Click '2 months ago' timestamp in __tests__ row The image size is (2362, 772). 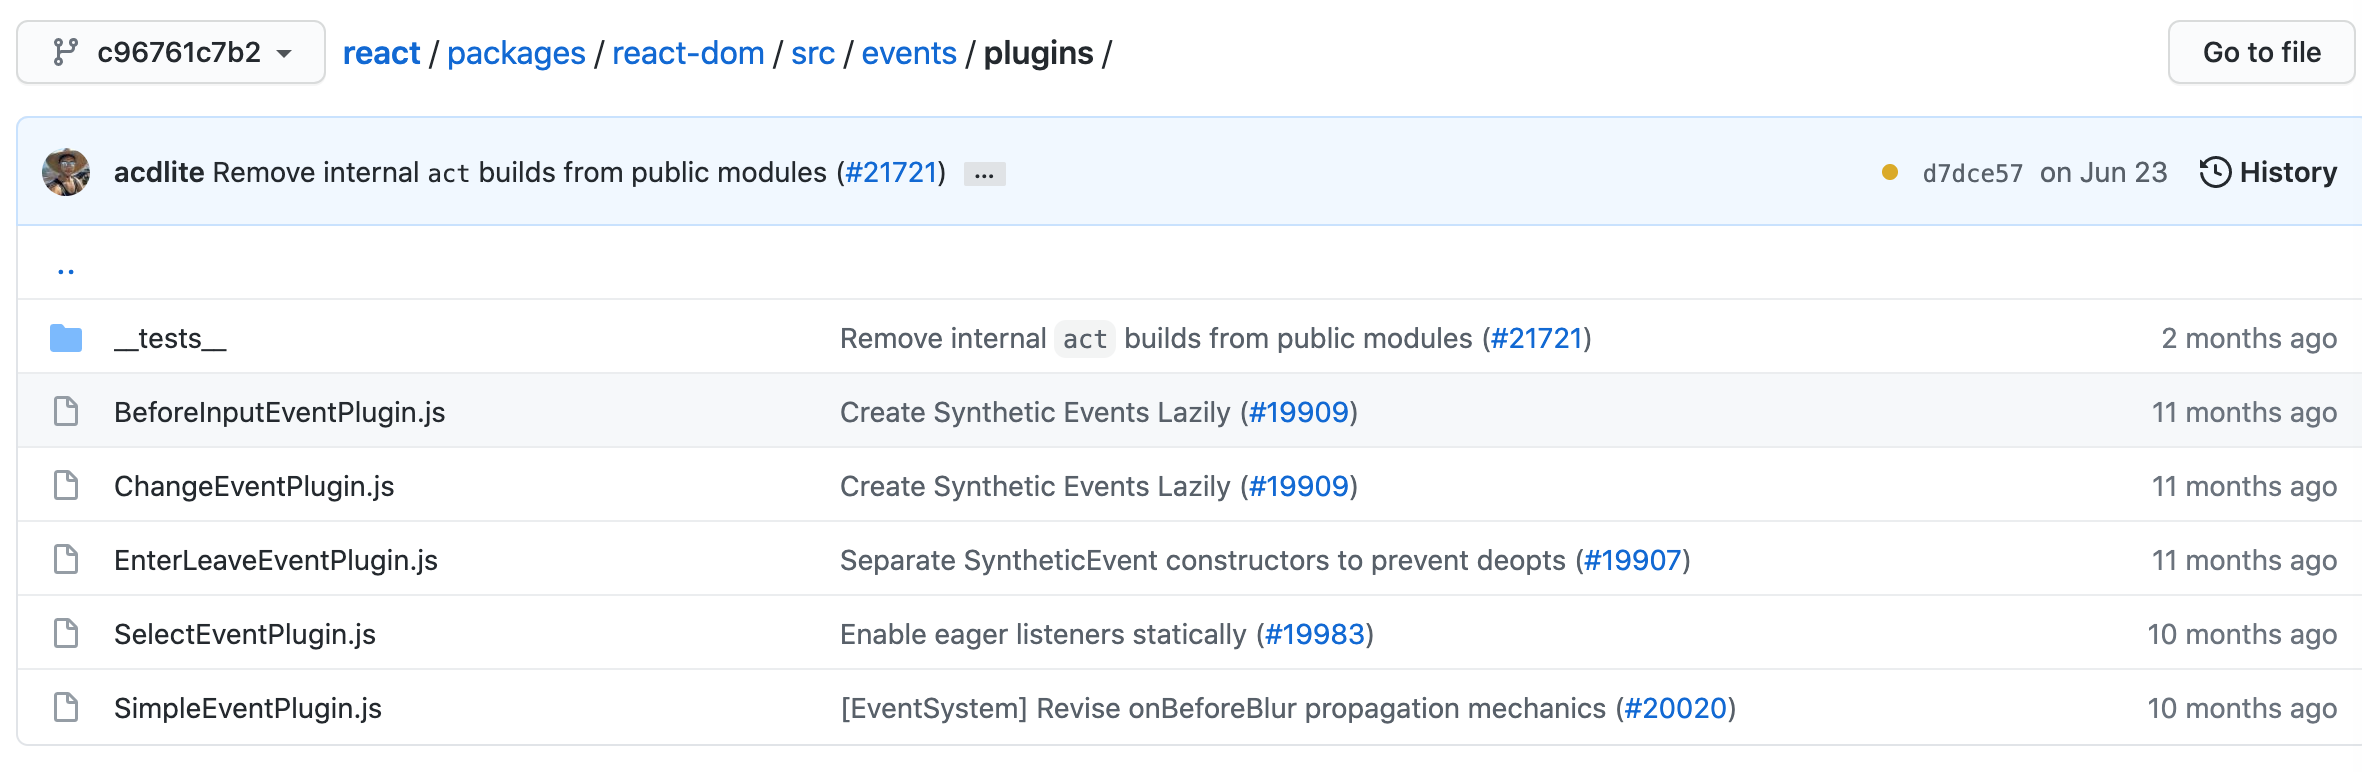2249,338
